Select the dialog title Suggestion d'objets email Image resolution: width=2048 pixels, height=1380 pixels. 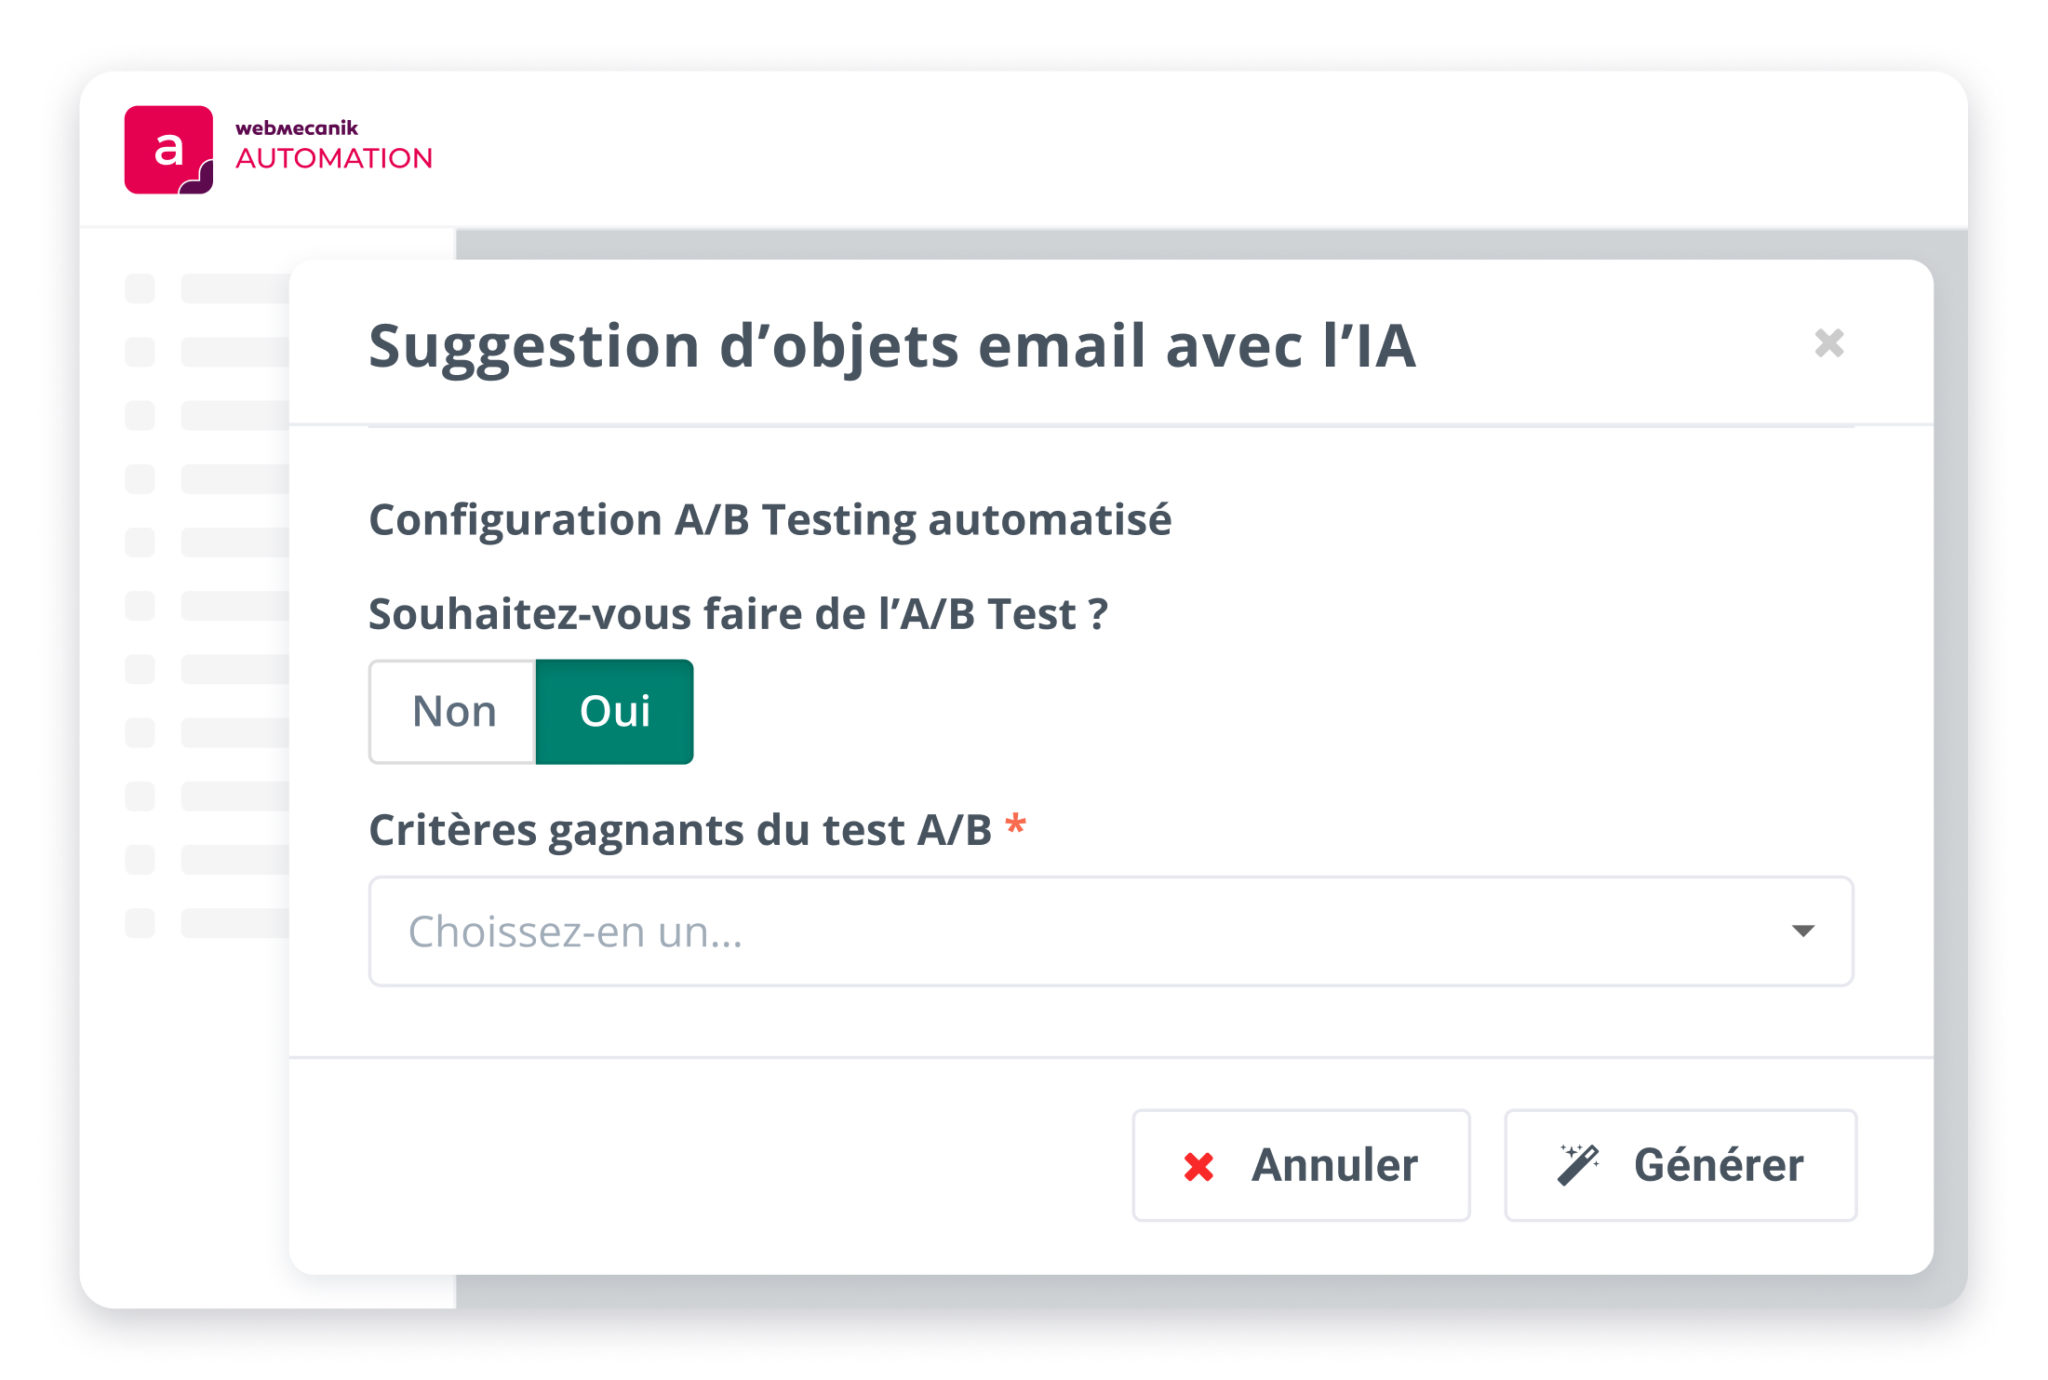coord(893,345)
